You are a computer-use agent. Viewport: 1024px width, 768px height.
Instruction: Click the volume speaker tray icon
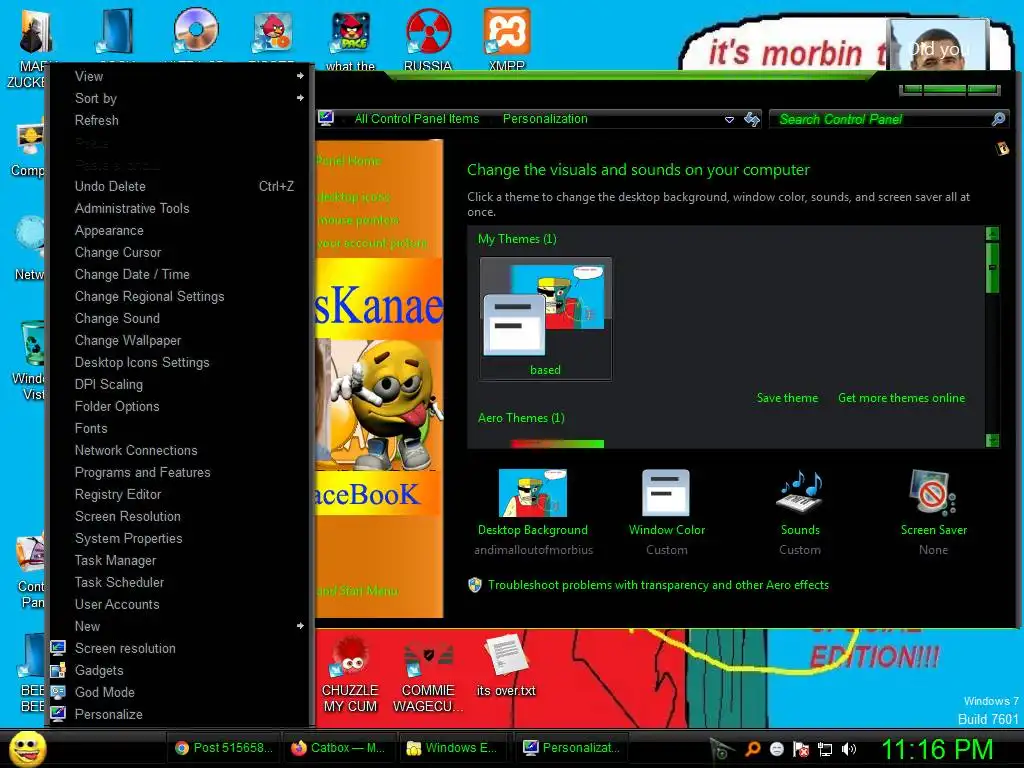click(x=849, y=749)
